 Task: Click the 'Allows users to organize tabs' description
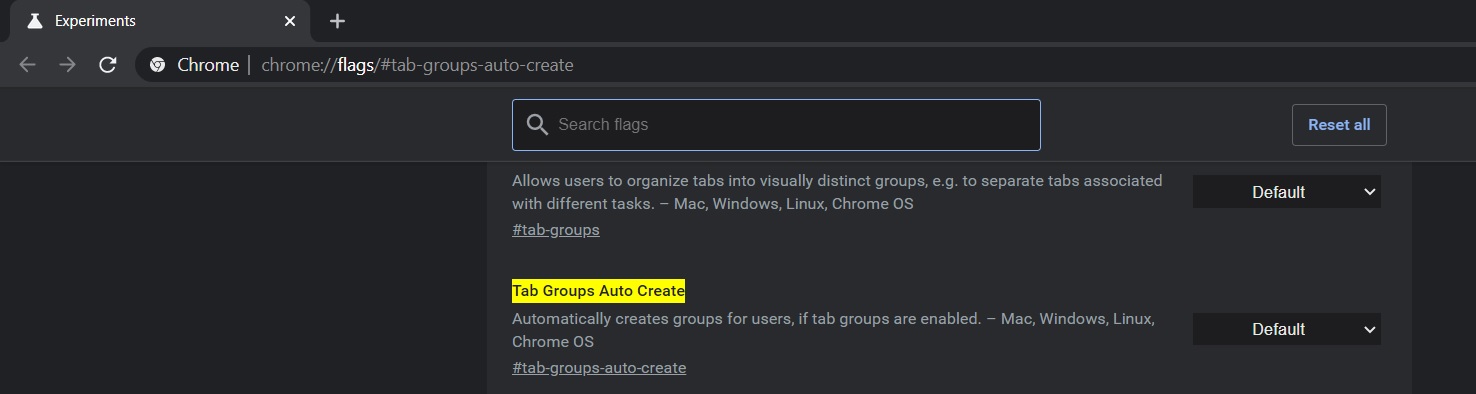point(837,192)
